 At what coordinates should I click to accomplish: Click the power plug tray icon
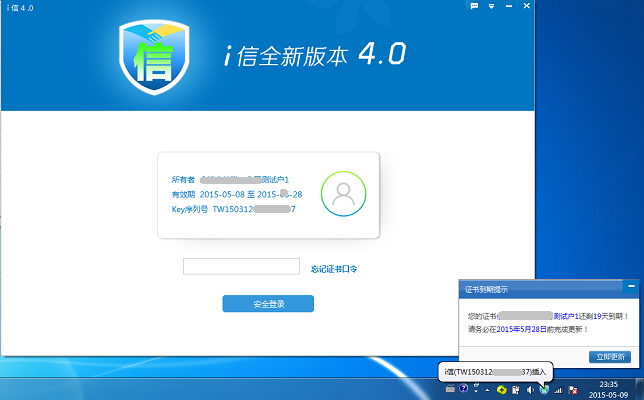pyautogui.click(x=515, y=390)
